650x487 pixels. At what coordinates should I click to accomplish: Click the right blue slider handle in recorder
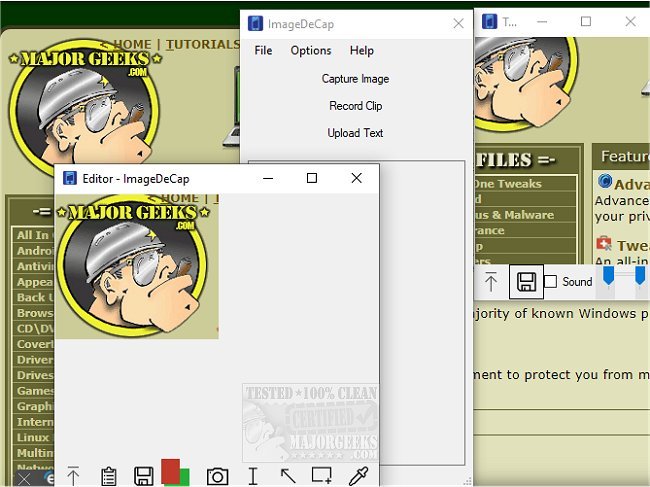click(640, 276)
